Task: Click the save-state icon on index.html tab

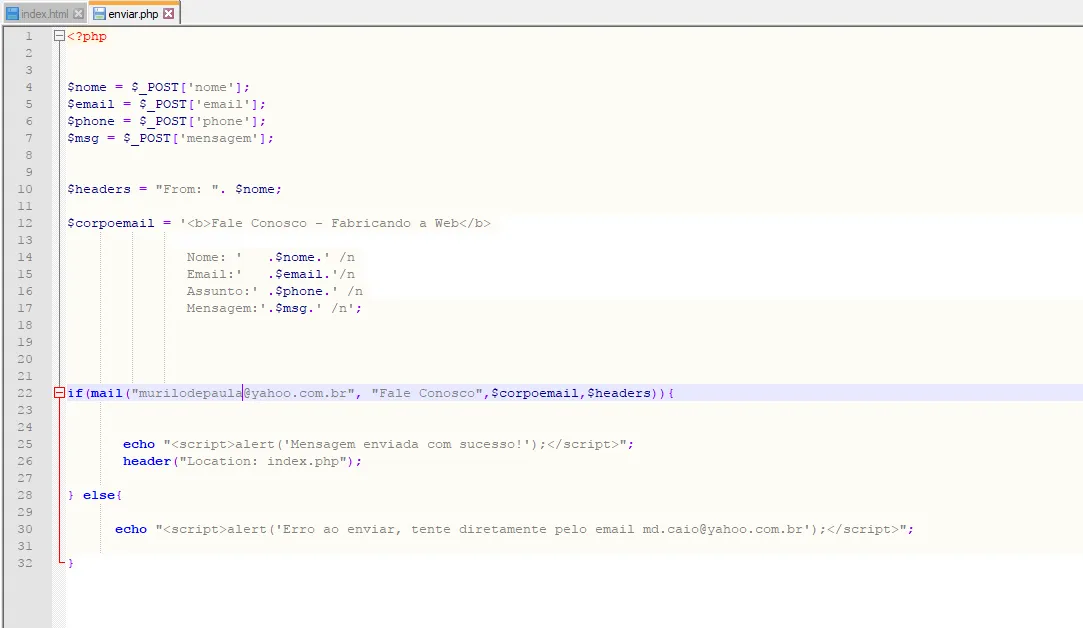Action: (x=13, y=14)
